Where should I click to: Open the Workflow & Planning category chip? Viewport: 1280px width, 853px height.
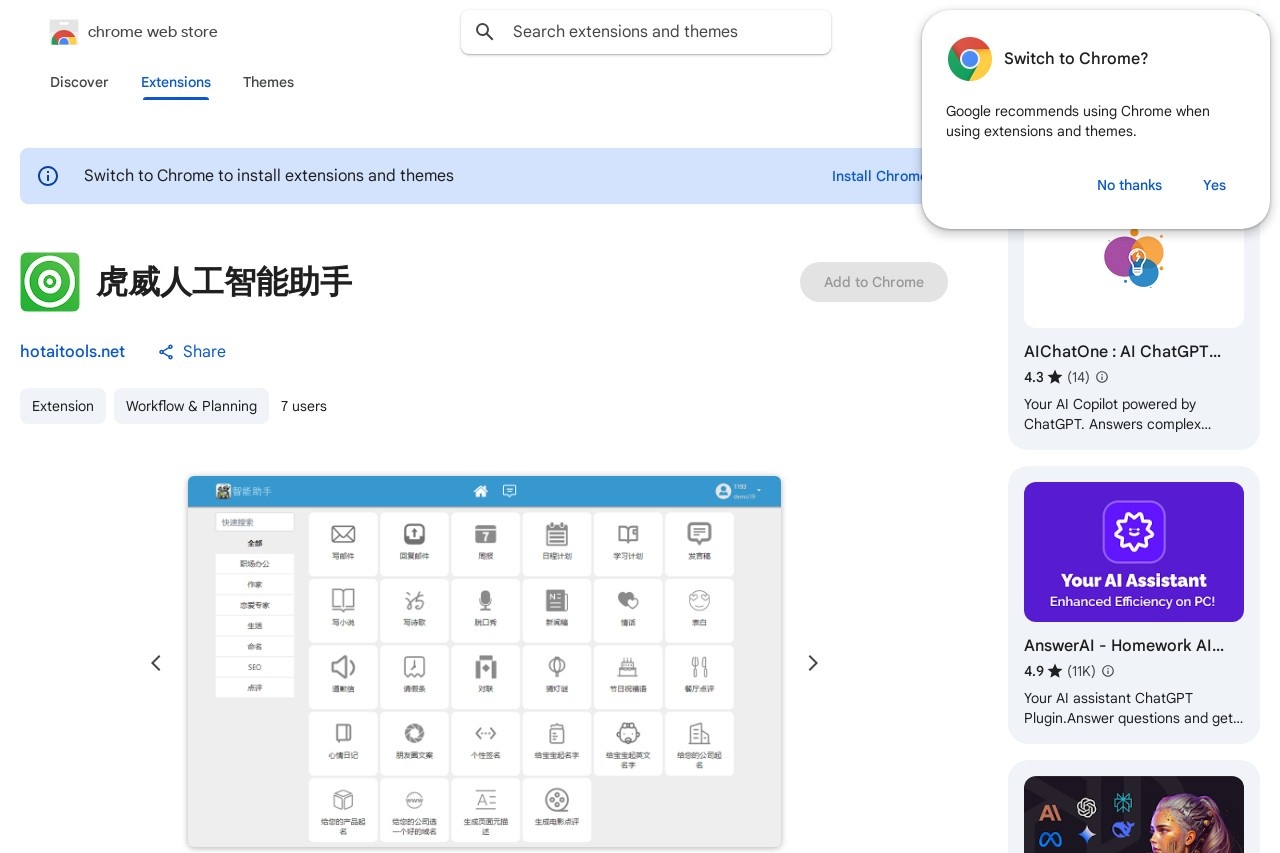(191, 406)
